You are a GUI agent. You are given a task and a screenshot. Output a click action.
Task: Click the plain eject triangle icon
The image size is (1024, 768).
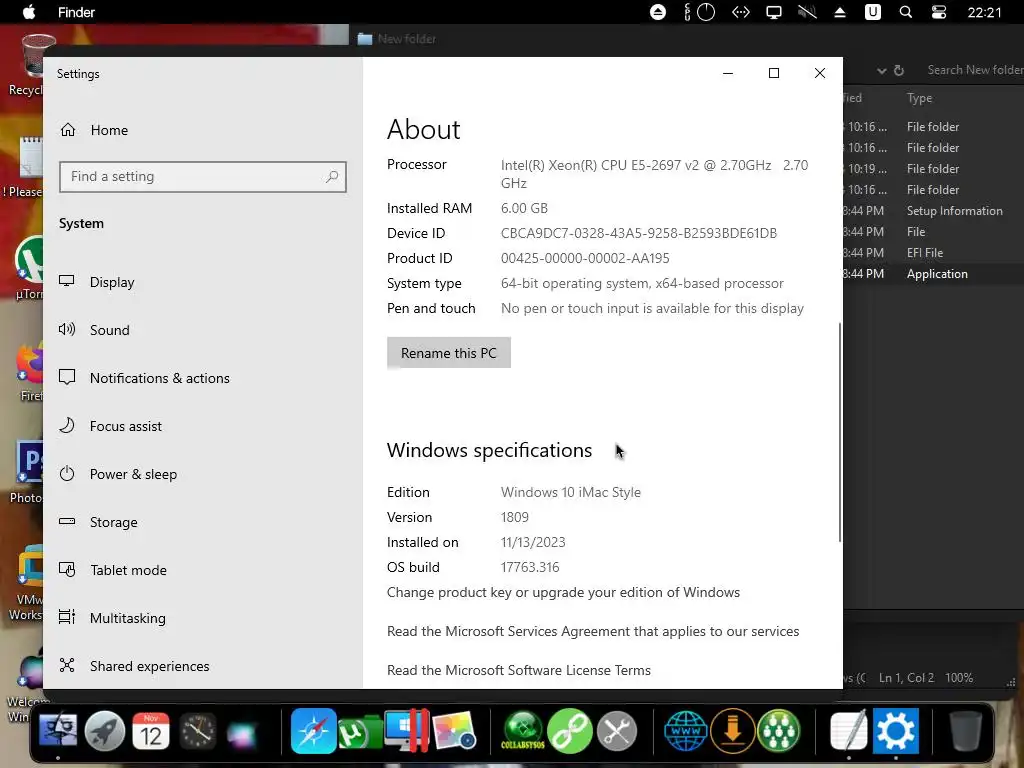[840, 12]
